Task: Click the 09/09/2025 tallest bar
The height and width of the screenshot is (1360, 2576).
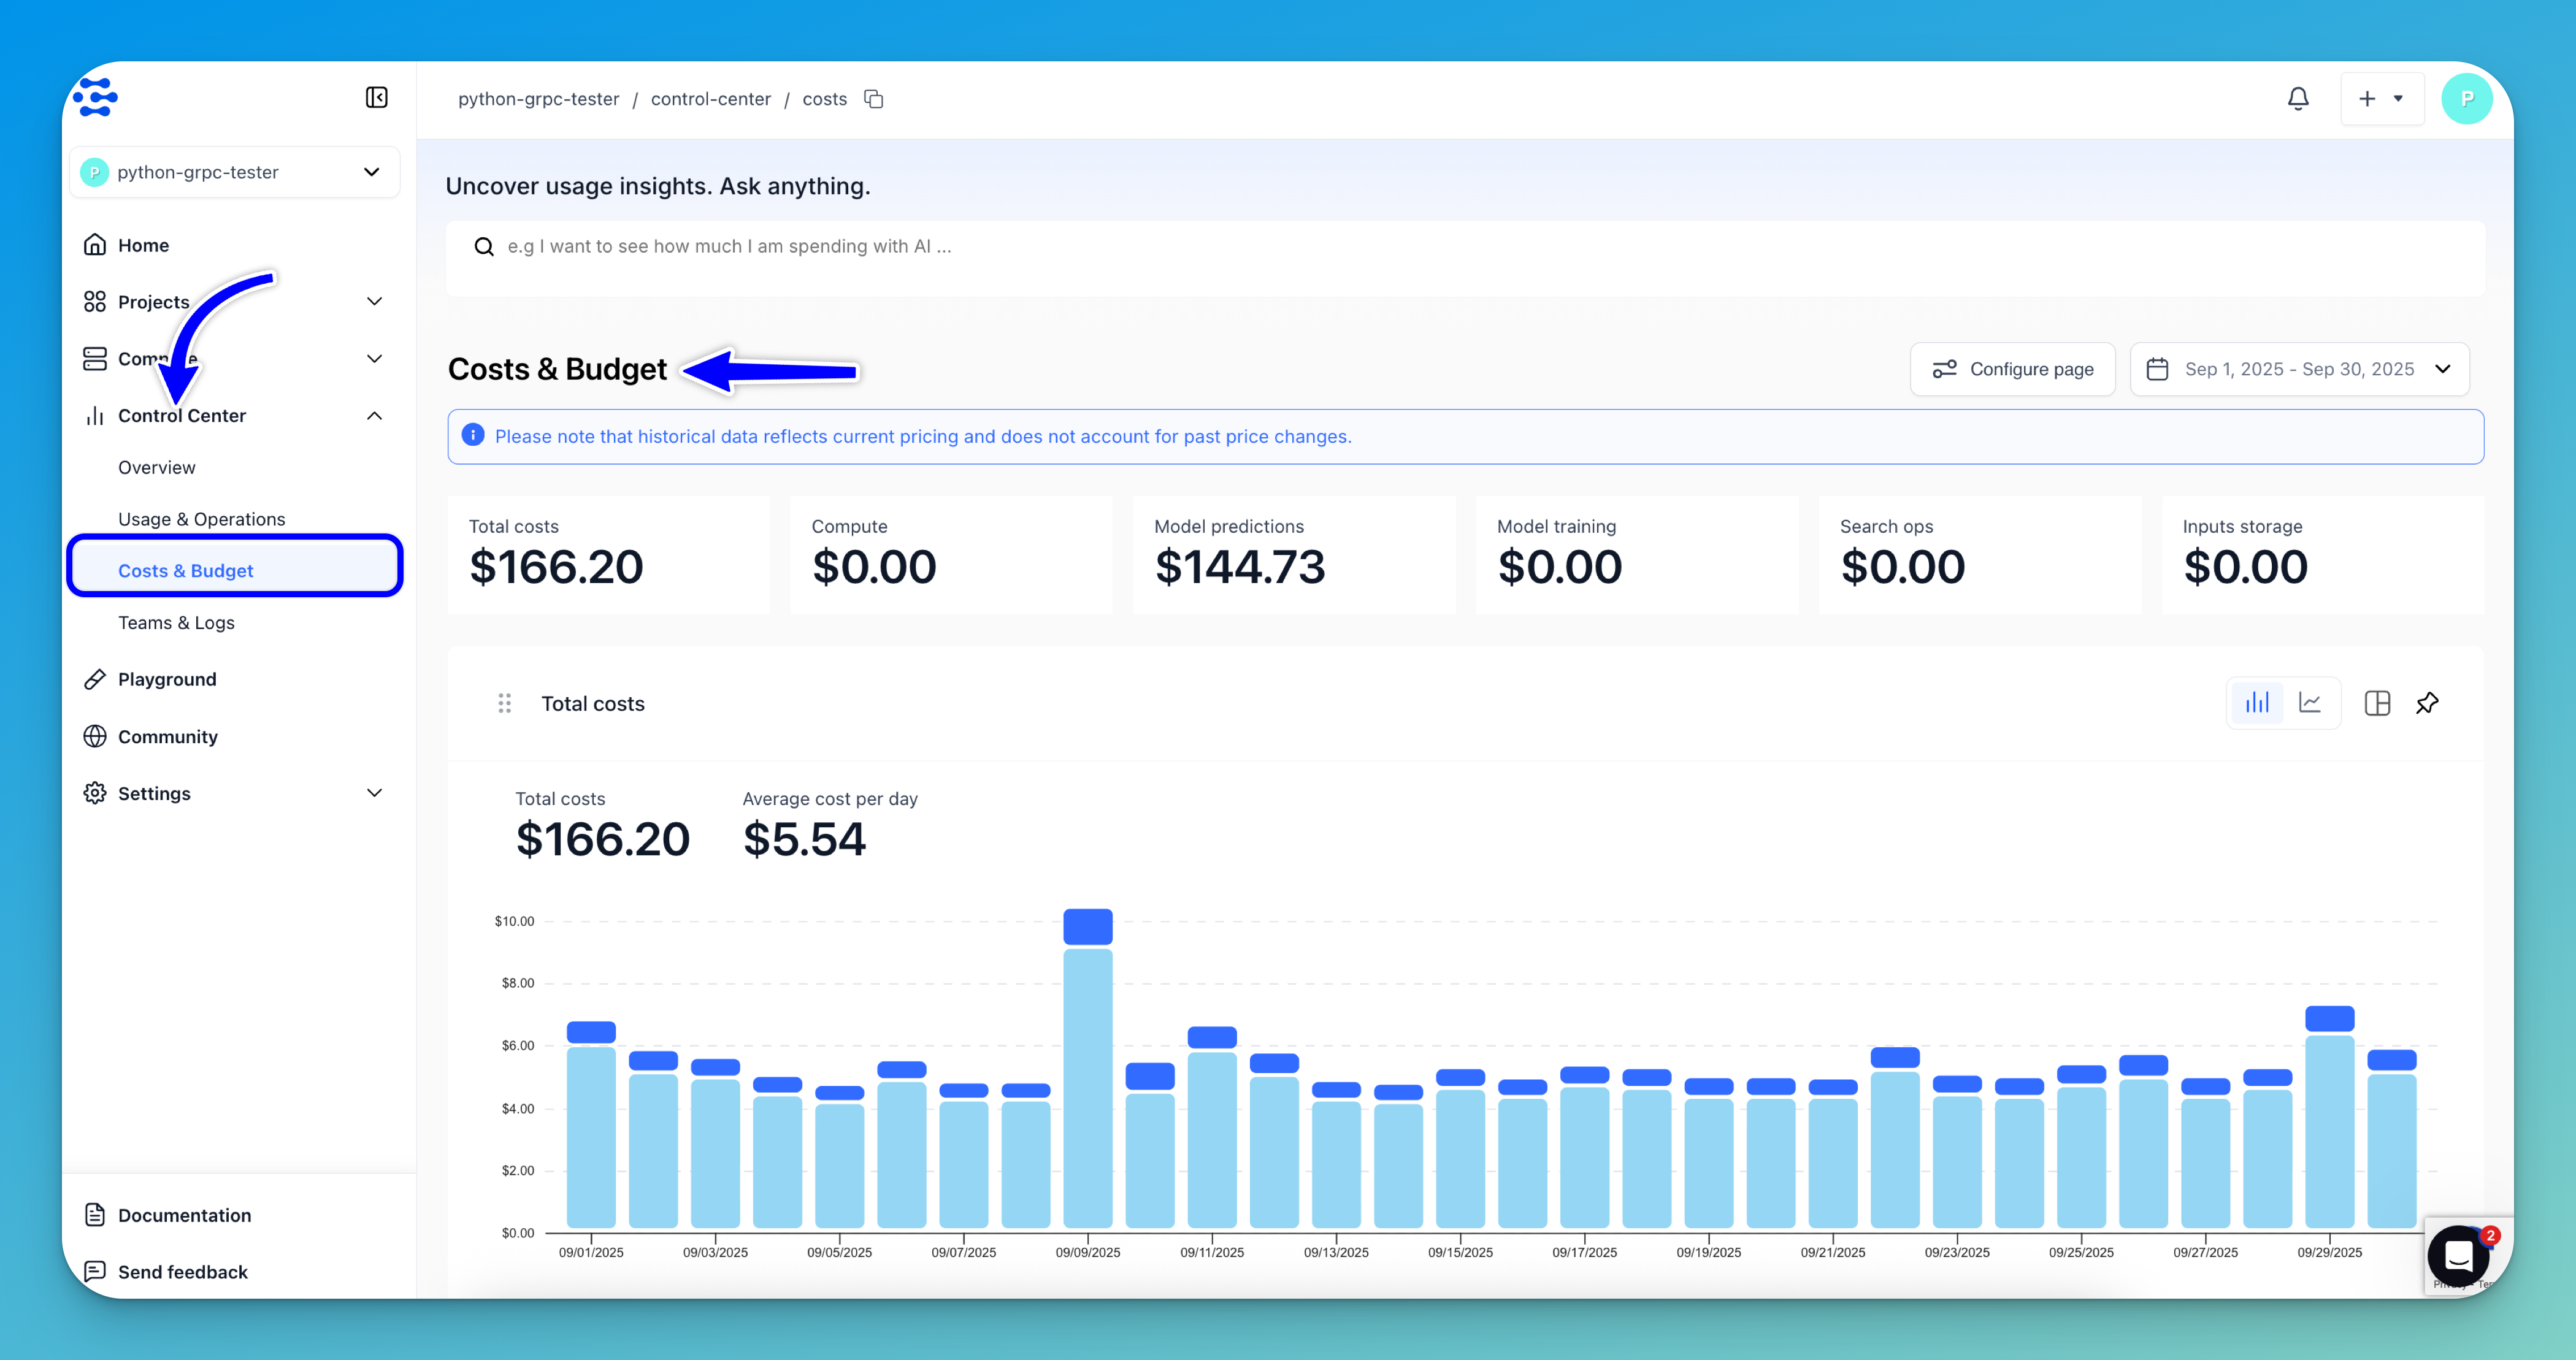Action: coord(1087,1080)
